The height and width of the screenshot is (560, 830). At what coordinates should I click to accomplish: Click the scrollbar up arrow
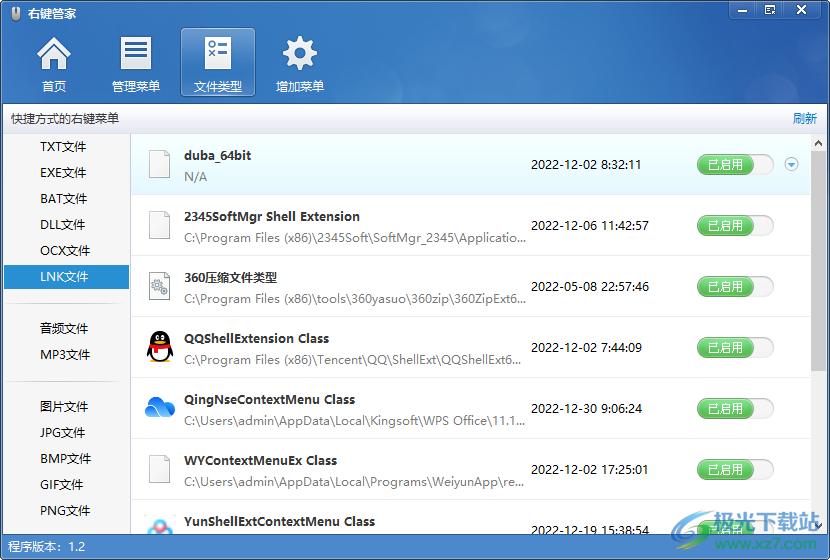click(818, 143)
